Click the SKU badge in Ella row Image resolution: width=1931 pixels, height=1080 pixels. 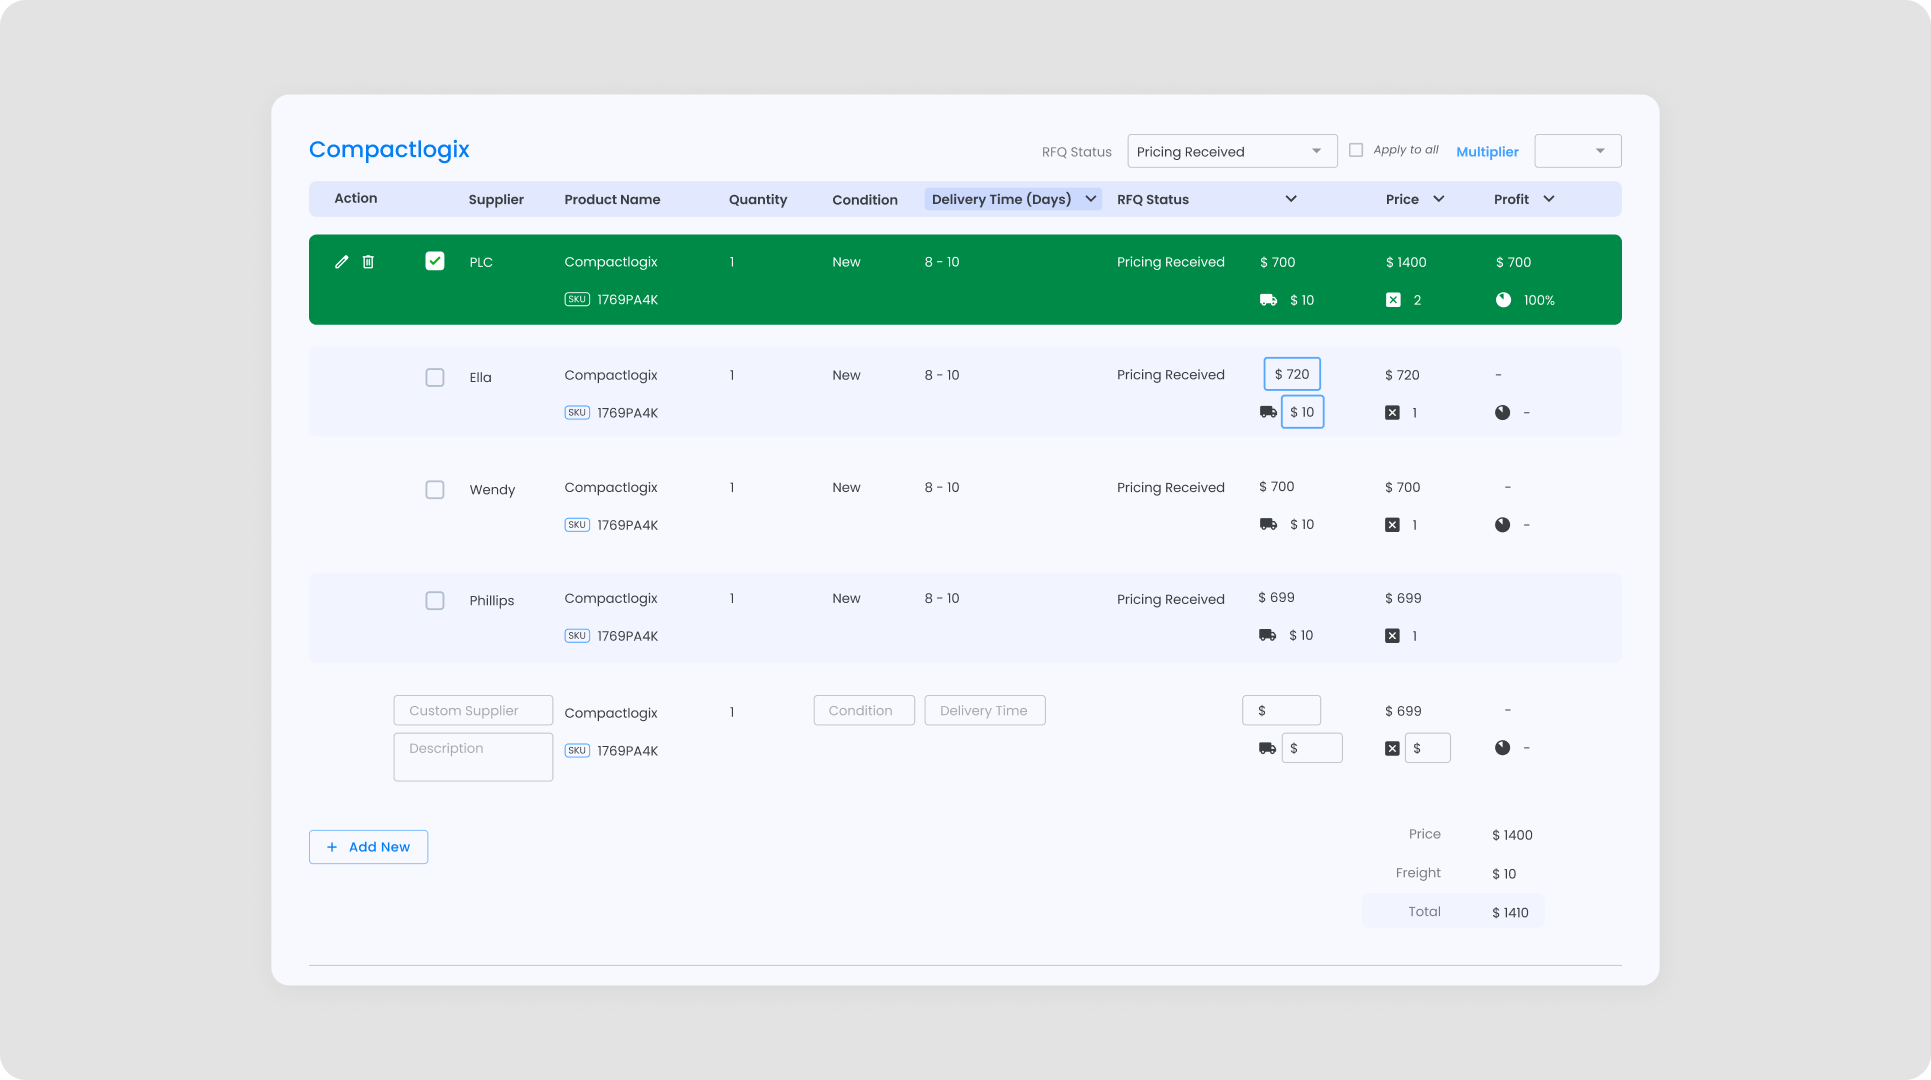click(x=577, y=412)
